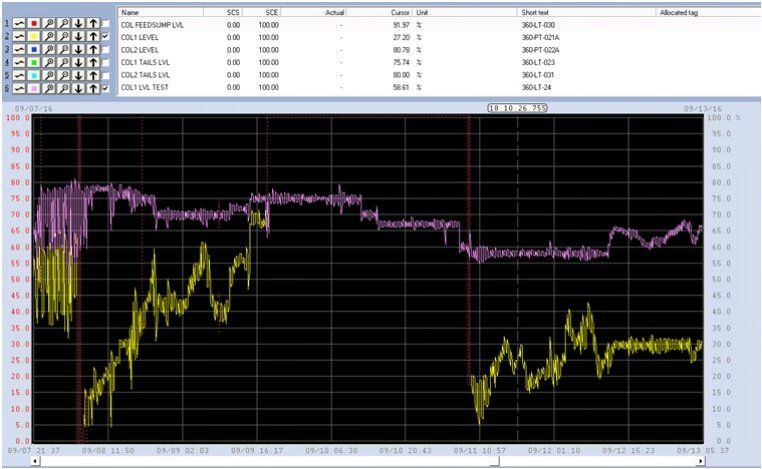Uncheck the COL1 LEVEL trend checkbox
The width and height of the screenshot is (762, 469).
[x=106, y=36]
